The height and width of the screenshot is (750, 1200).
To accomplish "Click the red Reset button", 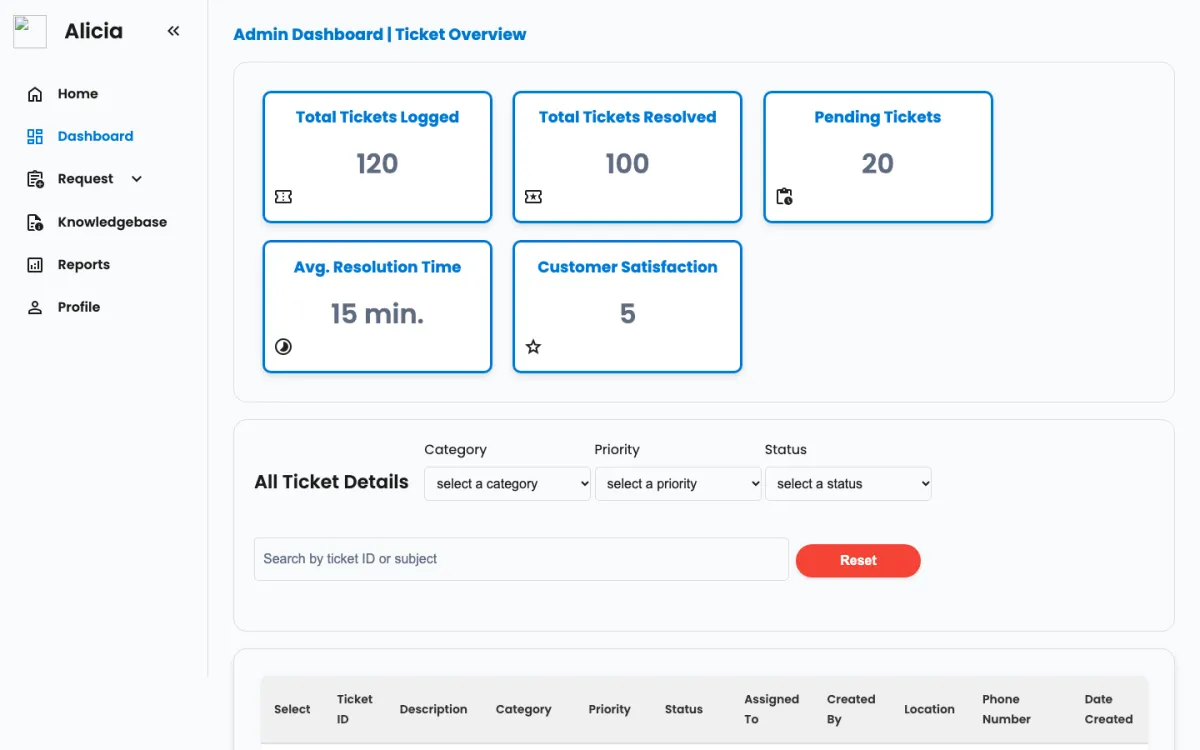I will [x=858, y=561].
